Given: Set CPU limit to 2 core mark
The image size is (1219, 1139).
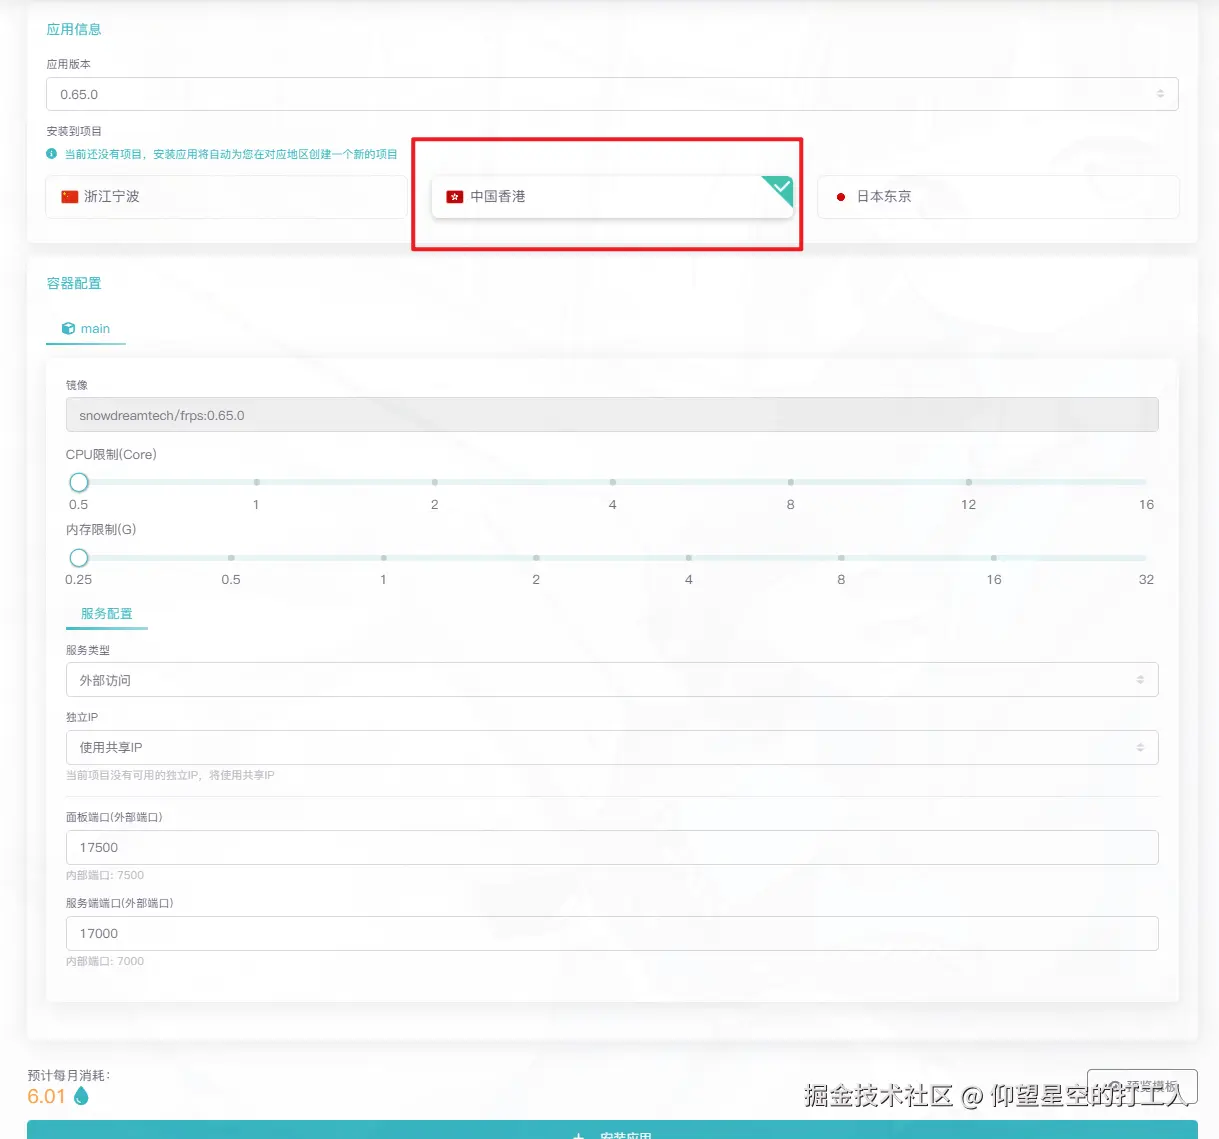Looking at the screenshot, I should (x=435, y=482).
